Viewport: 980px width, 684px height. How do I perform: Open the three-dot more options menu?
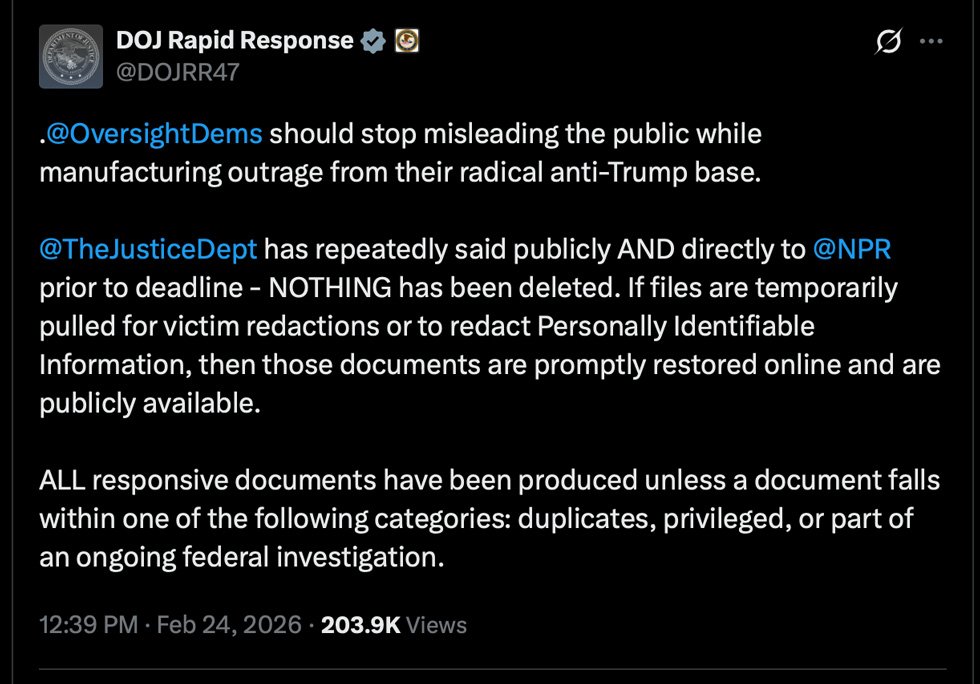coord(930,42)
